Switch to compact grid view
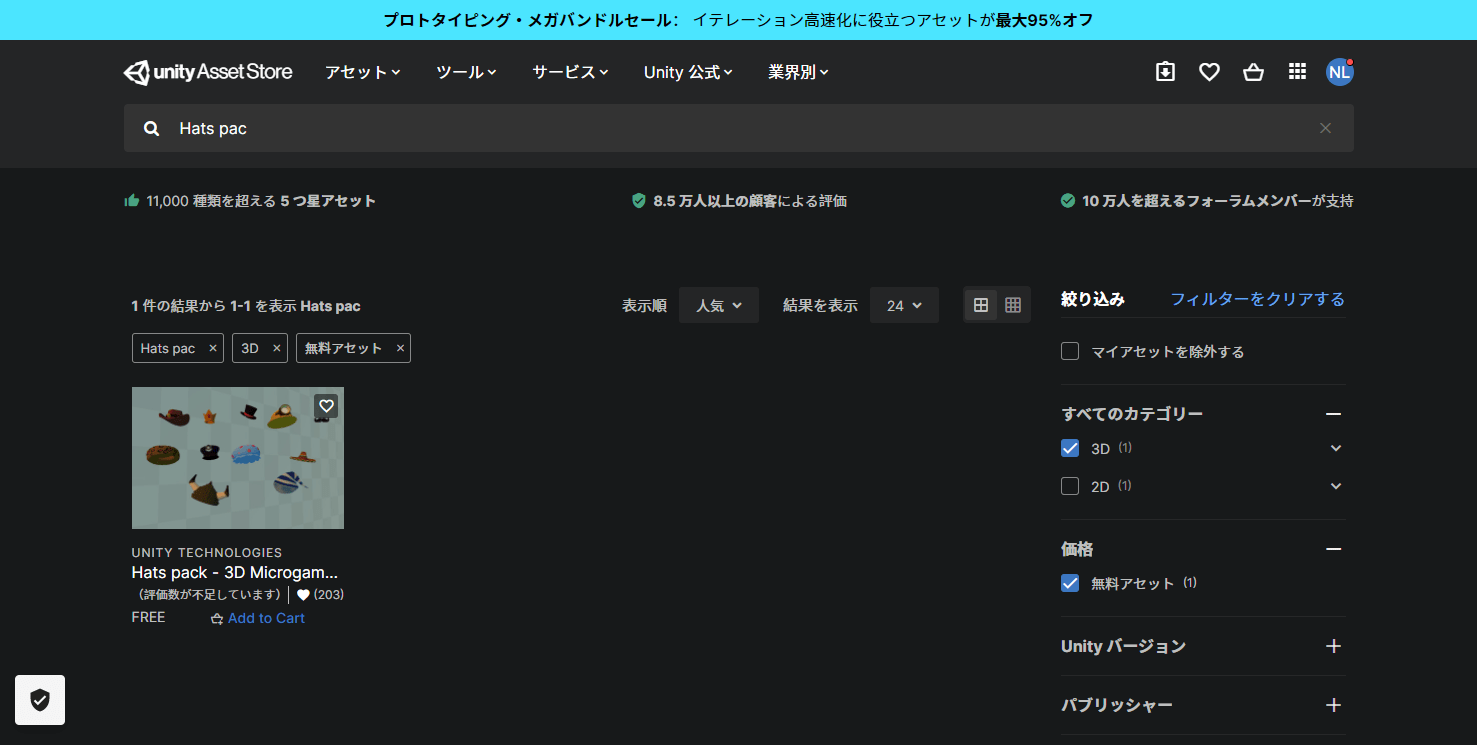1477x745 pixels. point(1013,305)
